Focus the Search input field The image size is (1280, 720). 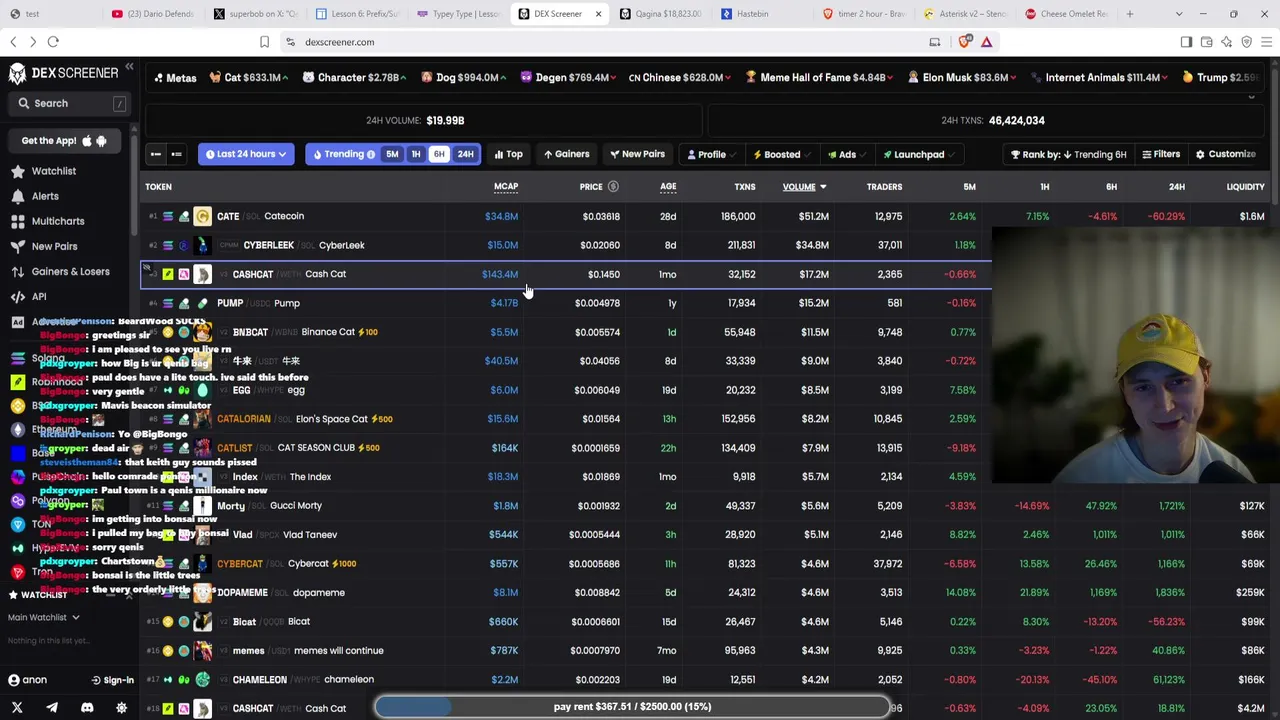coord(71,103)
